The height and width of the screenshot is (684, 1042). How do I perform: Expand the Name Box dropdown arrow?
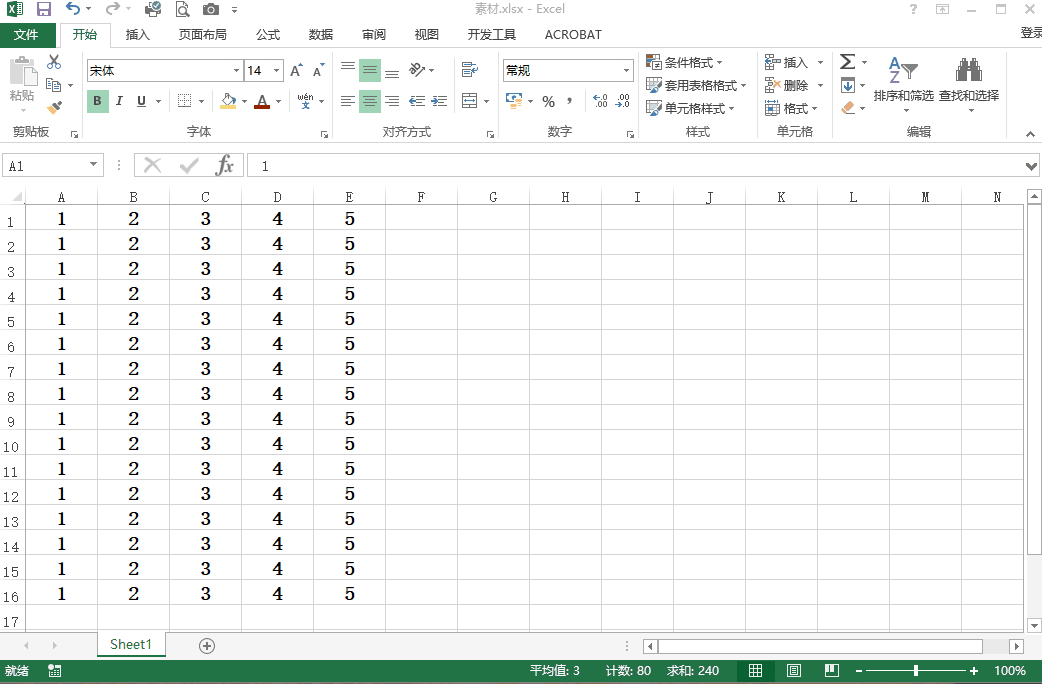[93, 165]
